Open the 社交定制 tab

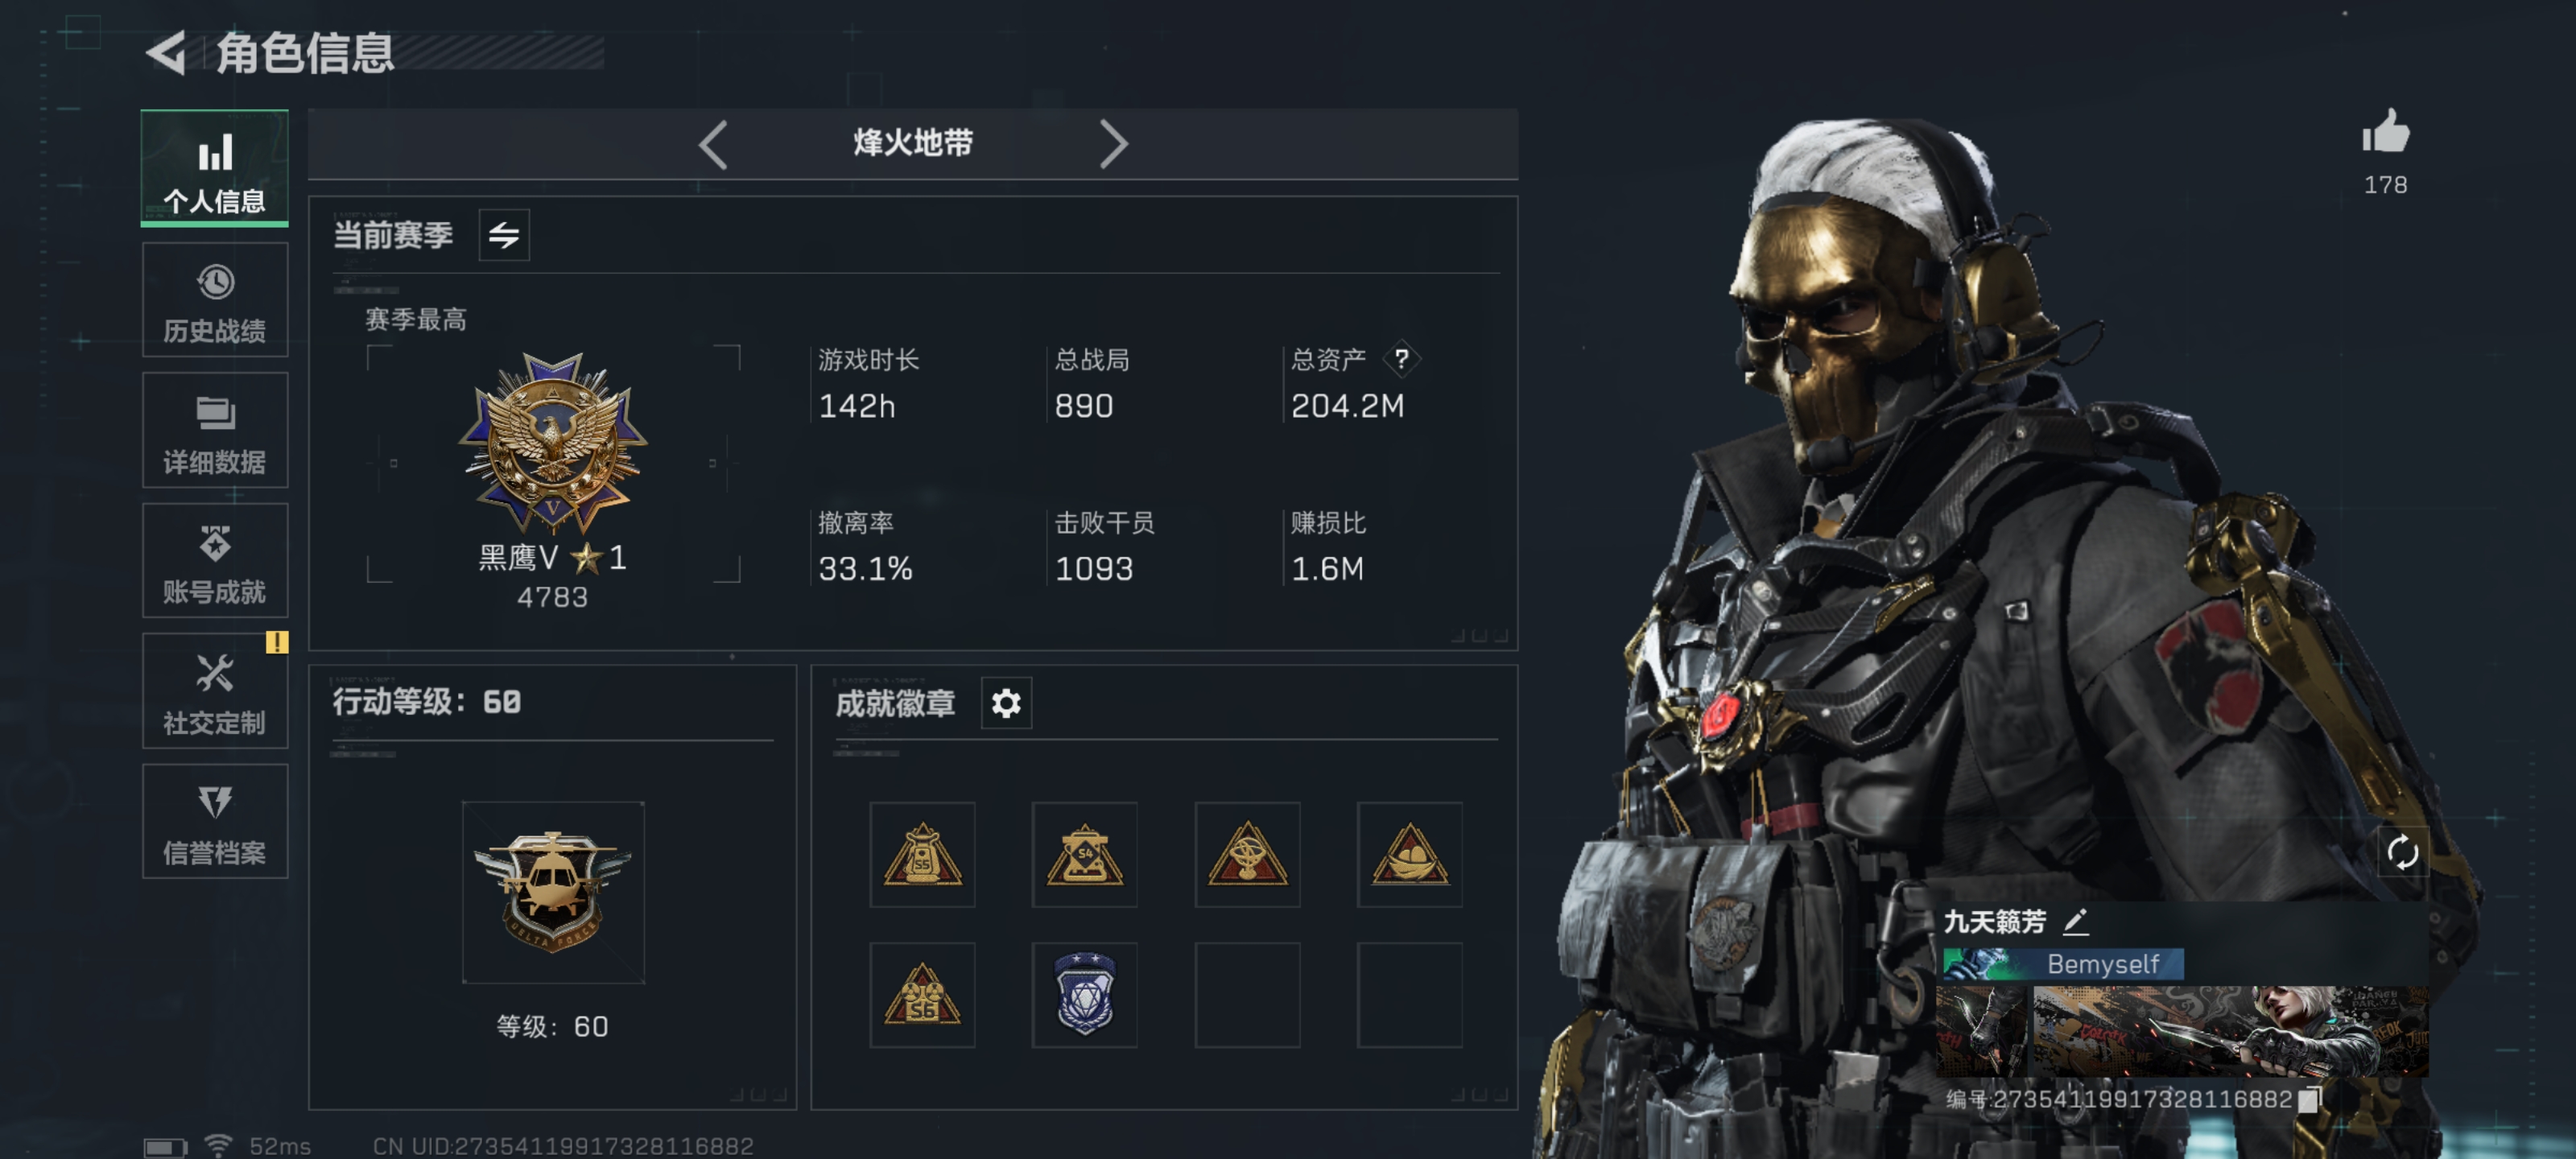(x=215, y=691)
